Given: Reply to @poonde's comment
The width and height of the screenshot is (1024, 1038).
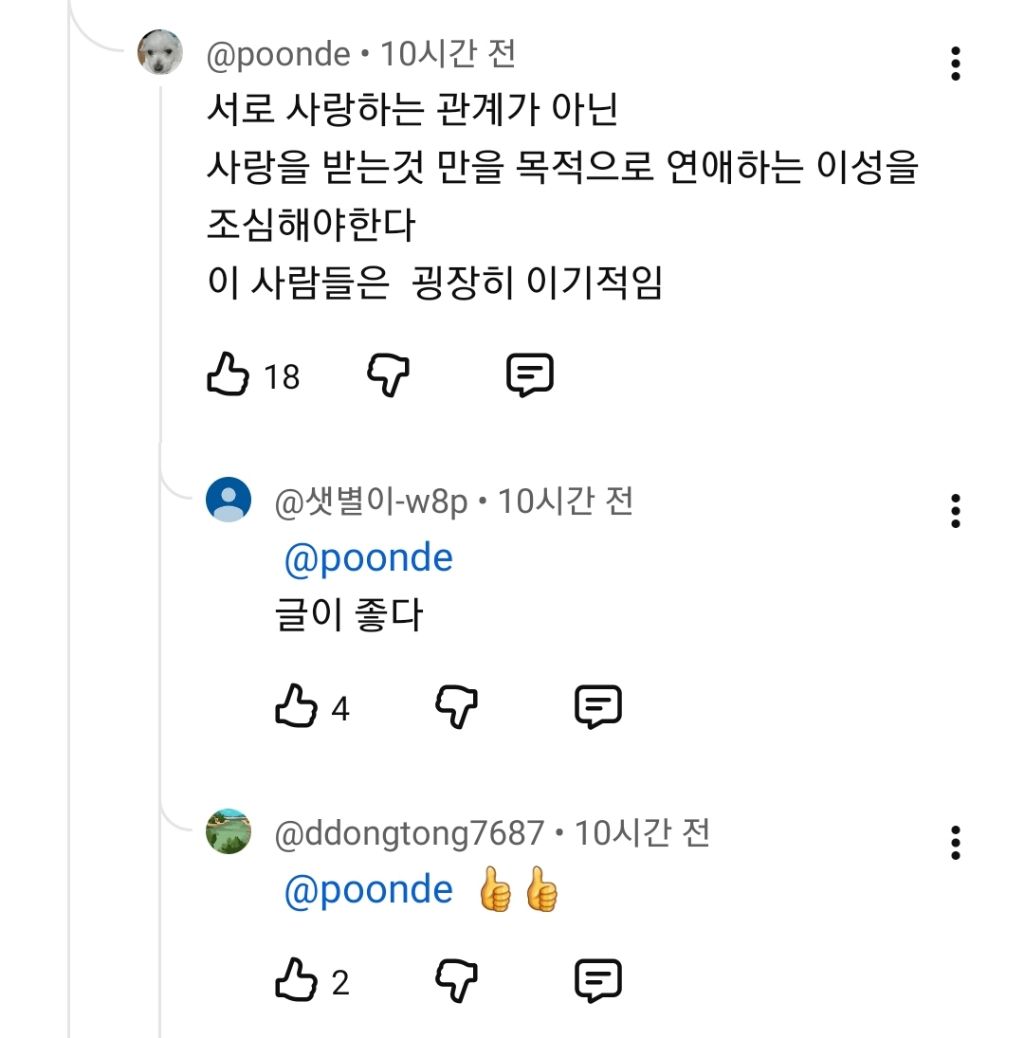Looking at the screenshot, I should click(x=530, y=375).
